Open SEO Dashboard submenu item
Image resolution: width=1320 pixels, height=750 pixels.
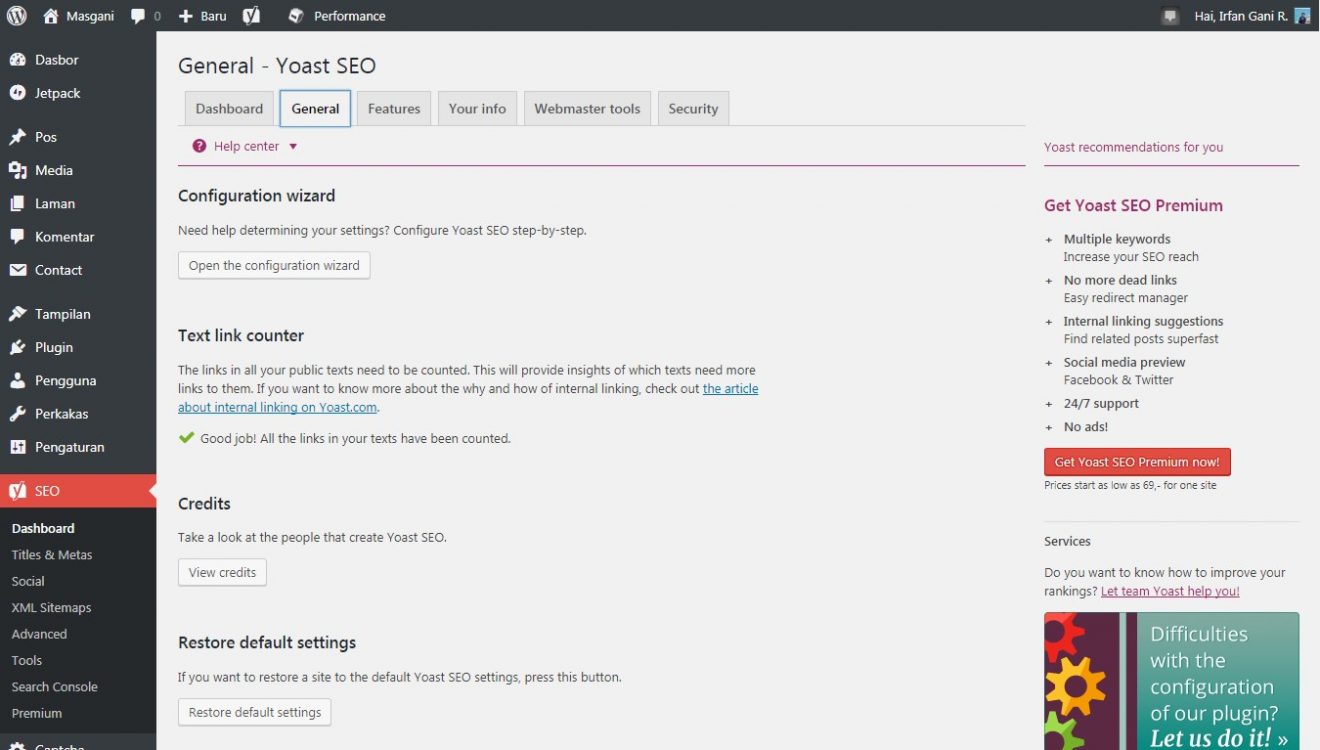[43, 528]
